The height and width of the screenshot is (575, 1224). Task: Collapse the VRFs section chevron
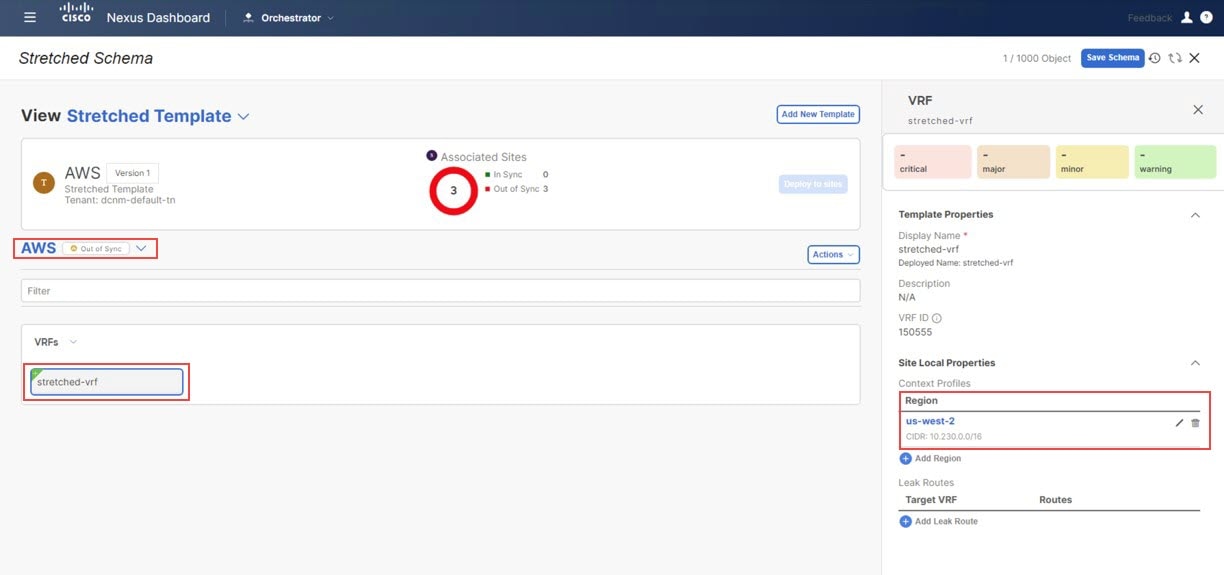tap(73, 342)
